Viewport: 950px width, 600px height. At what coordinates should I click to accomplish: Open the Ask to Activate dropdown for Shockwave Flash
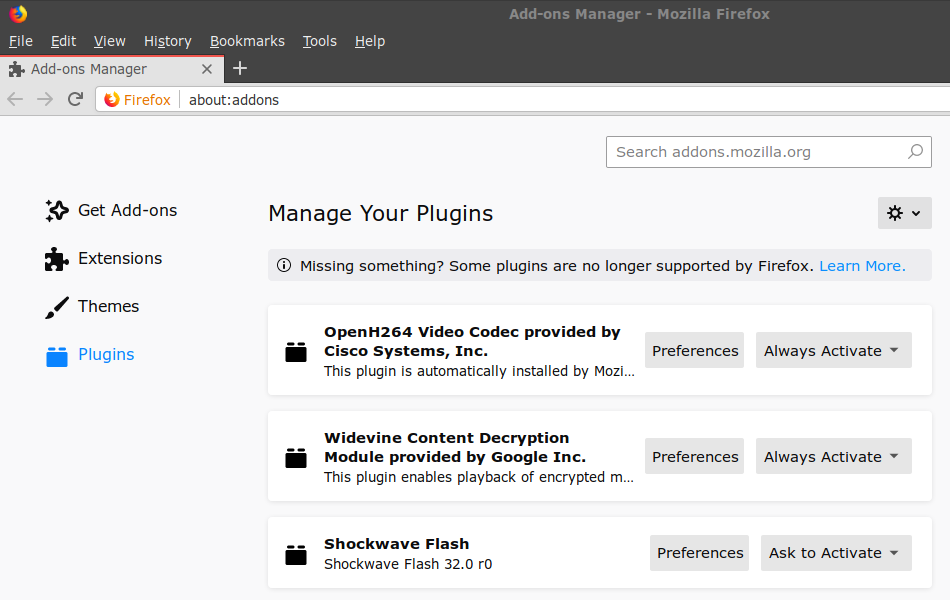click(836, 553)
